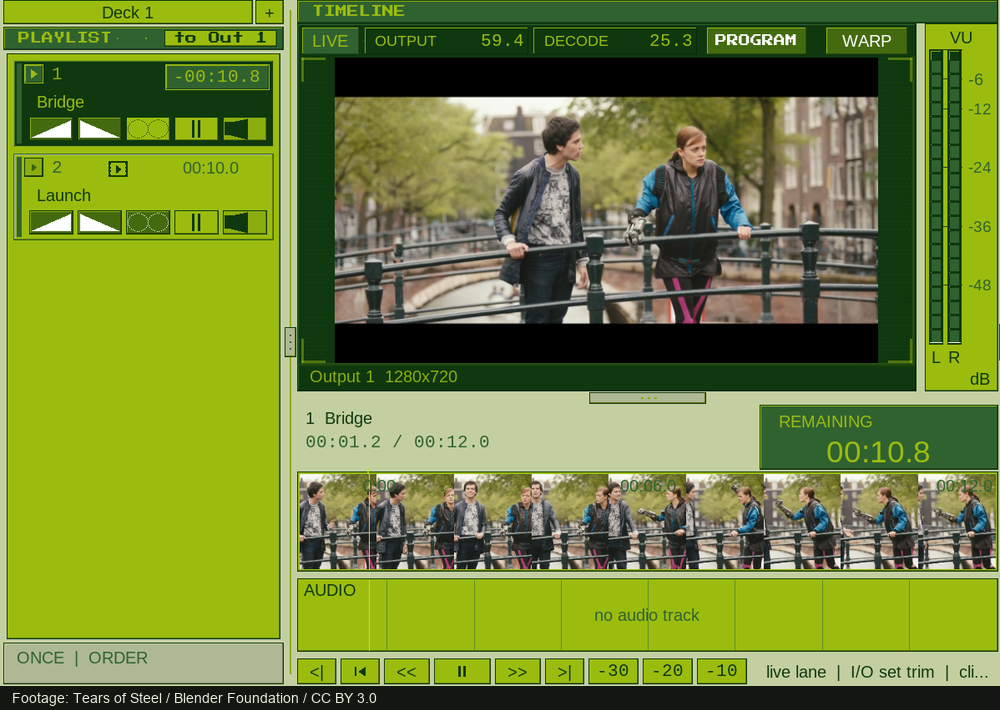
Task: Toggle crossfade circles on Launch clip
Action: coord(148,223)
